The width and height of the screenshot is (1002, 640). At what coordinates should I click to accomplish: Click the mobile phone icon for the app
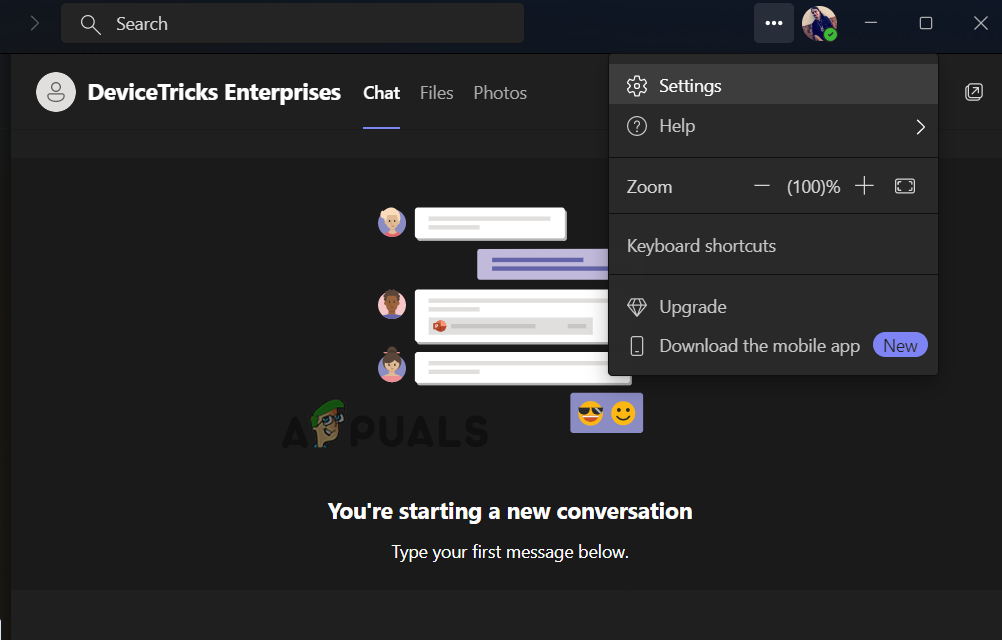pos(637,345)
